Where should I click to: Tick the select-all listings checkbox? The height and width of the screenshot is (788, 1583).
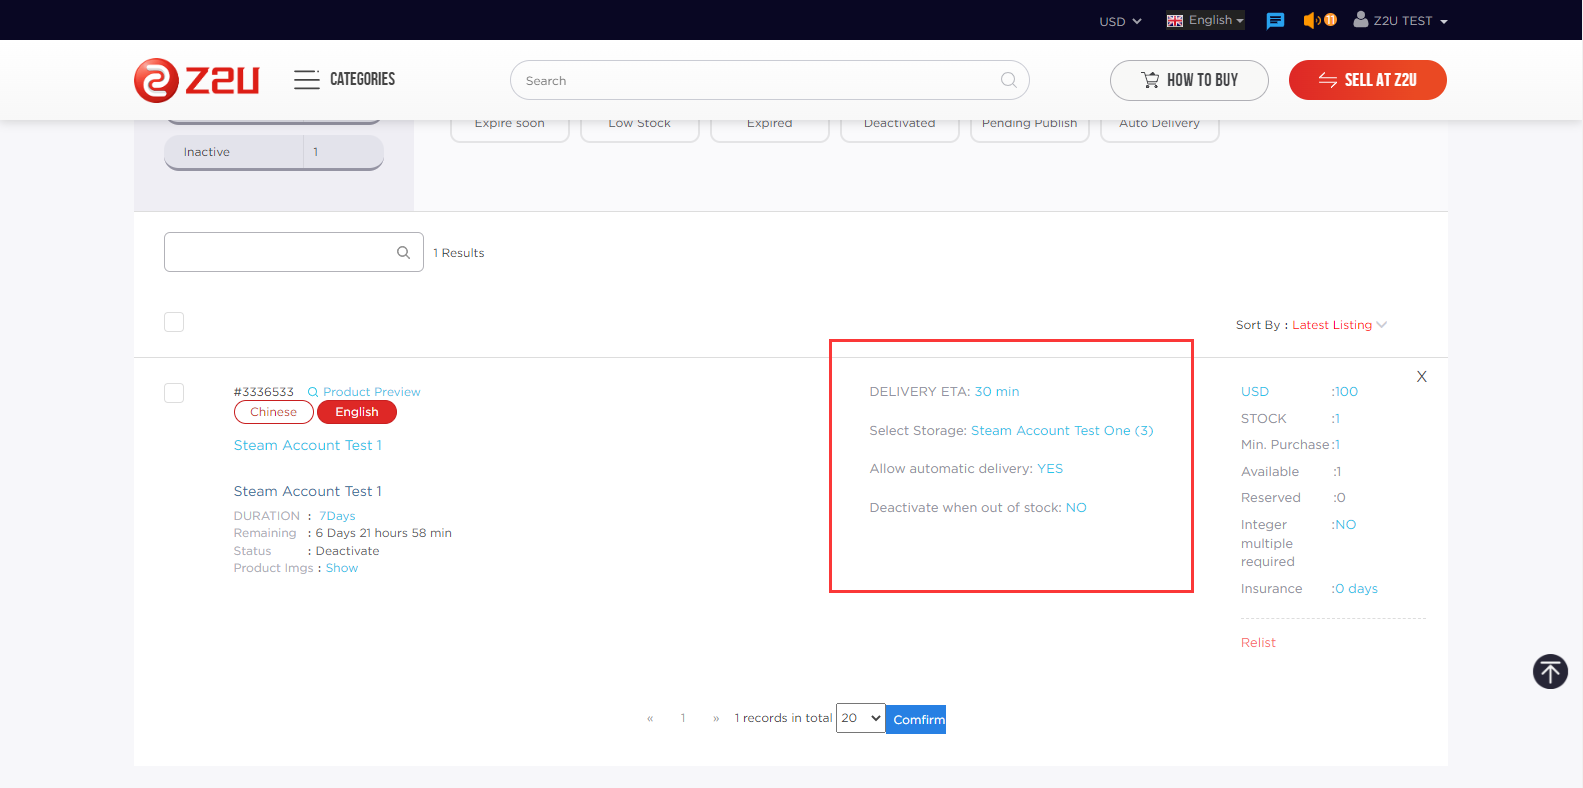pyautogui.click(x=174, y=322)
